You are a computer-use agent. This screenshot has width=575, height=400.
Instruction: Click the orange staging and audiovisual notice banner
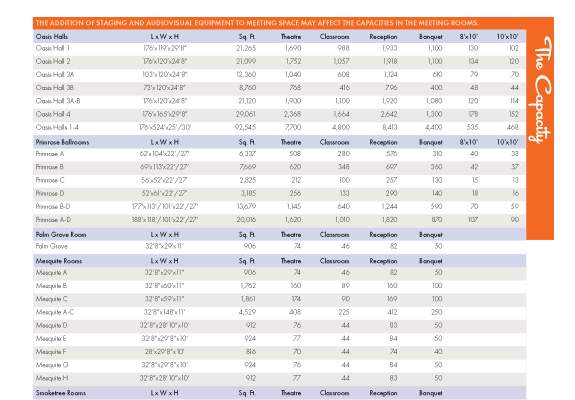click(x=279, y=23)
